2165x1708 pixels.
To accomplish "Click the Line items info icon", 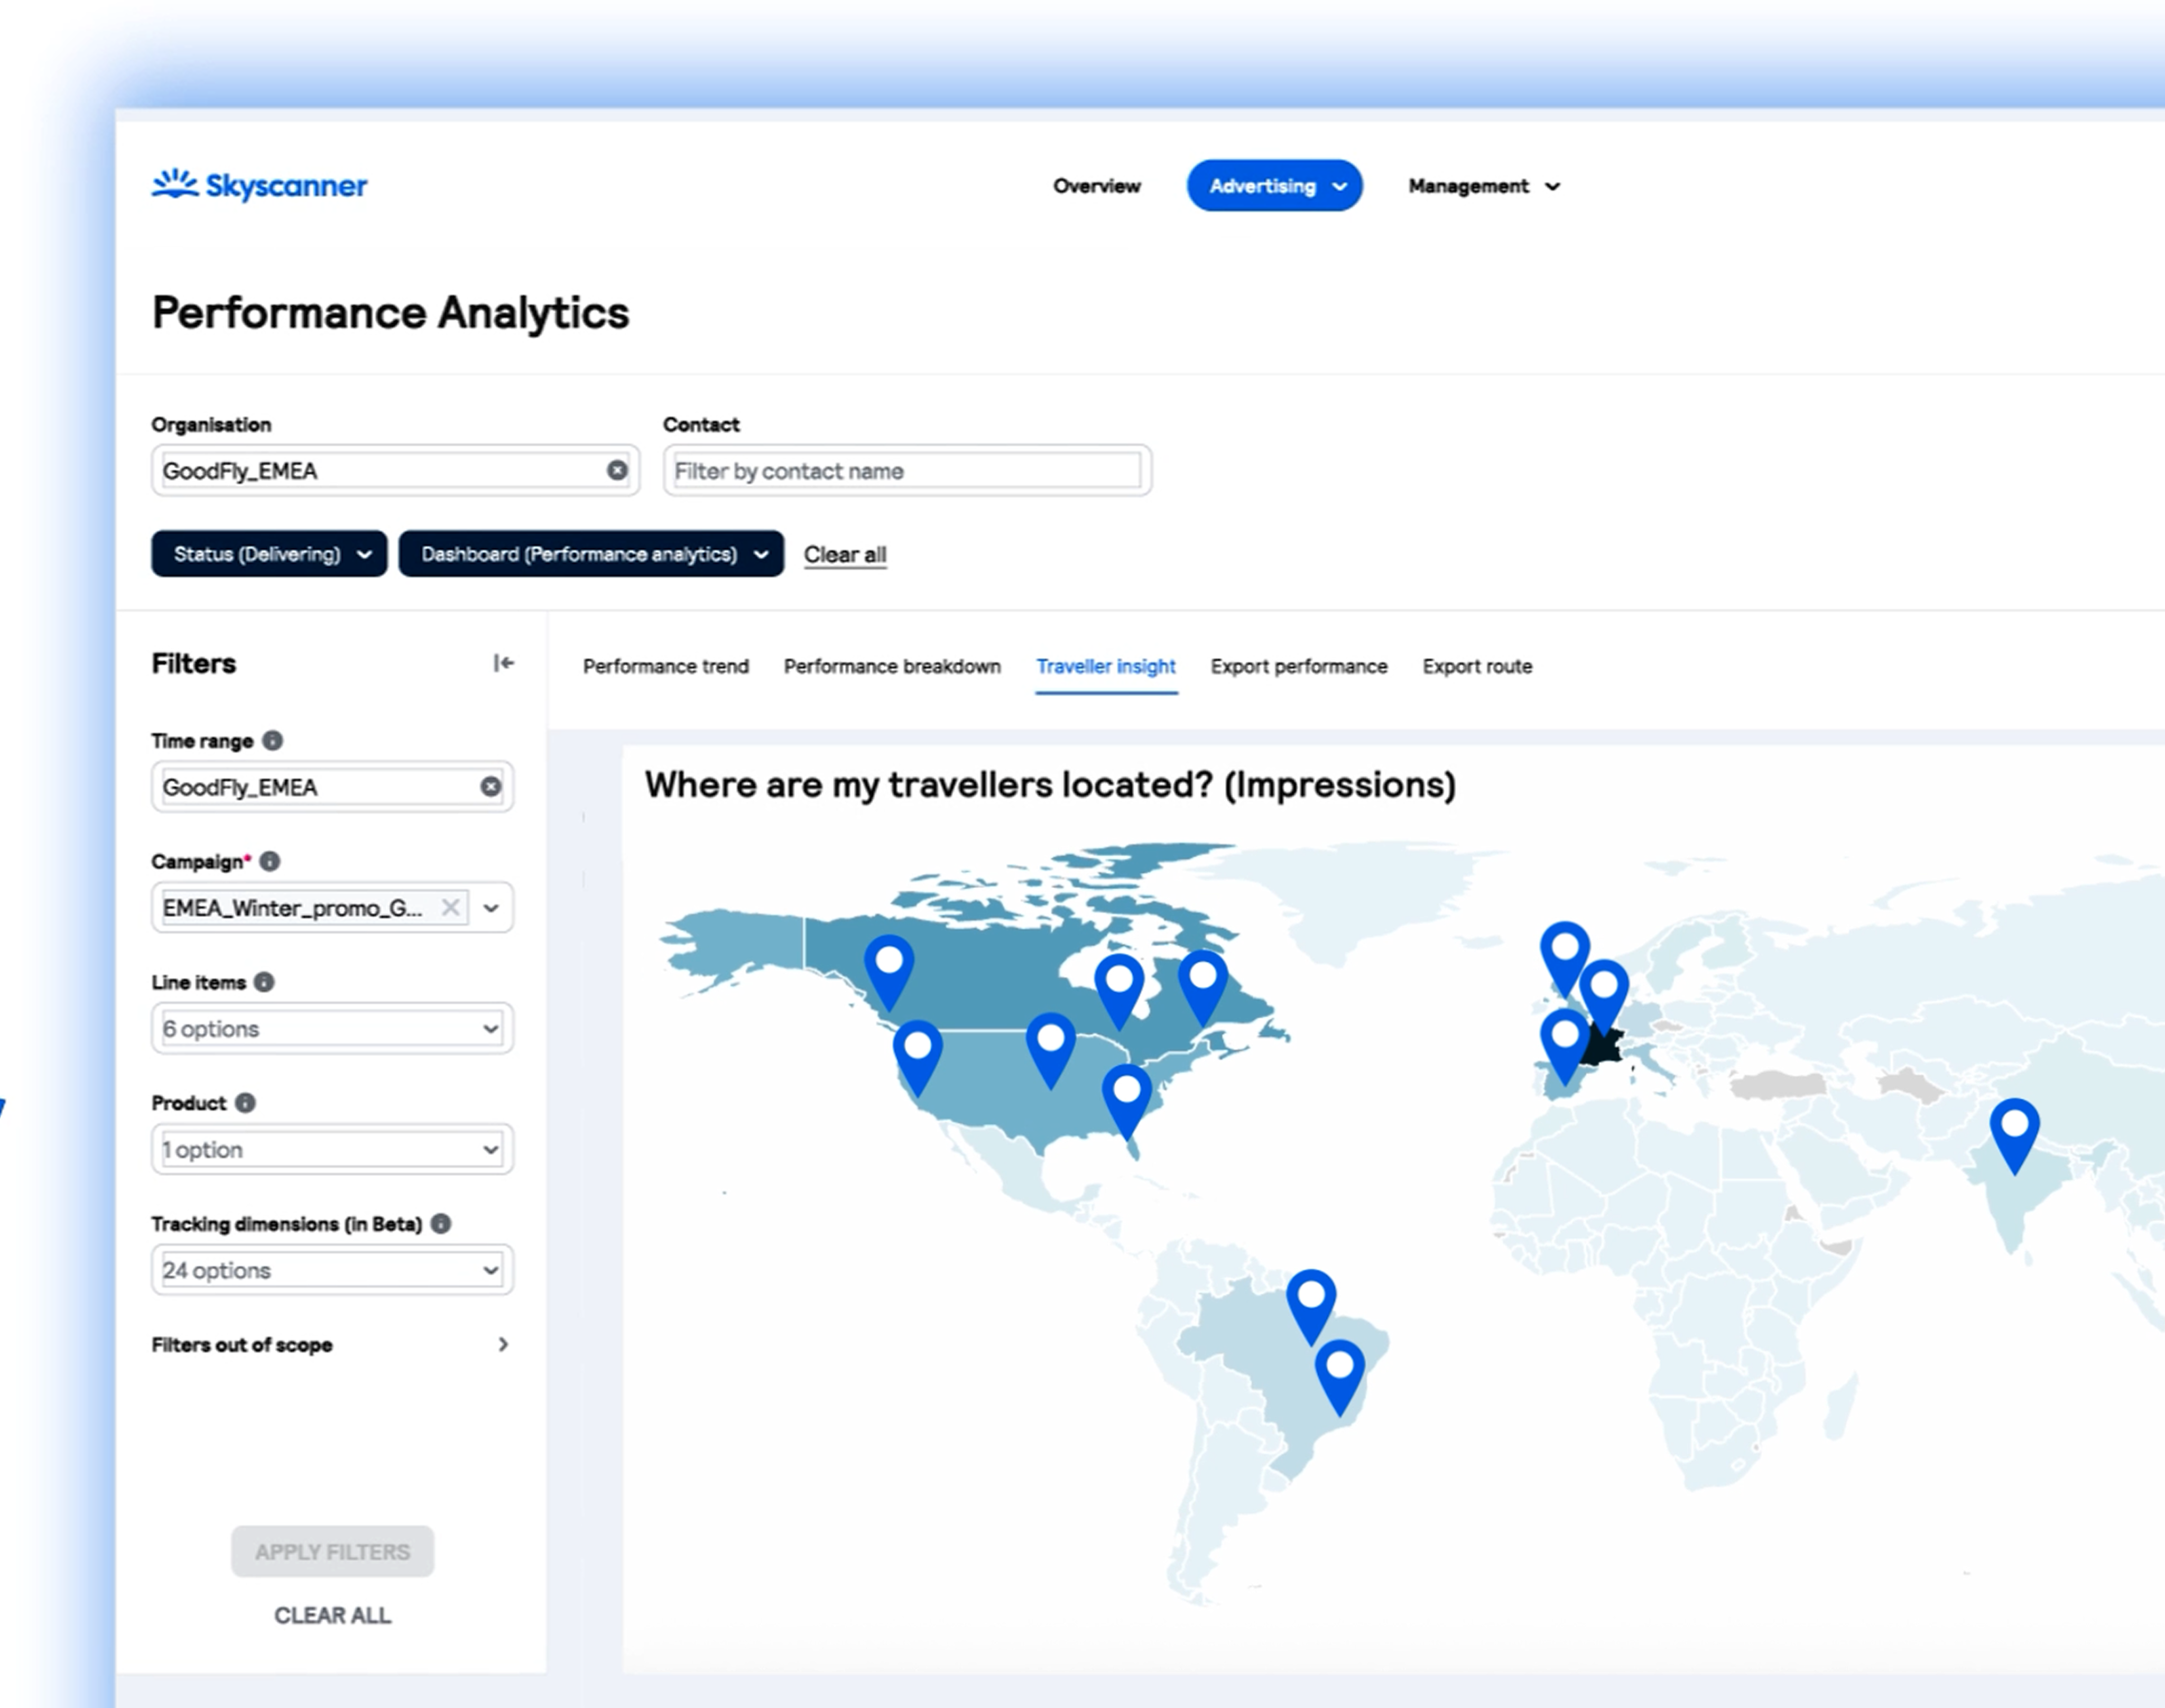I will coord(264,982).
